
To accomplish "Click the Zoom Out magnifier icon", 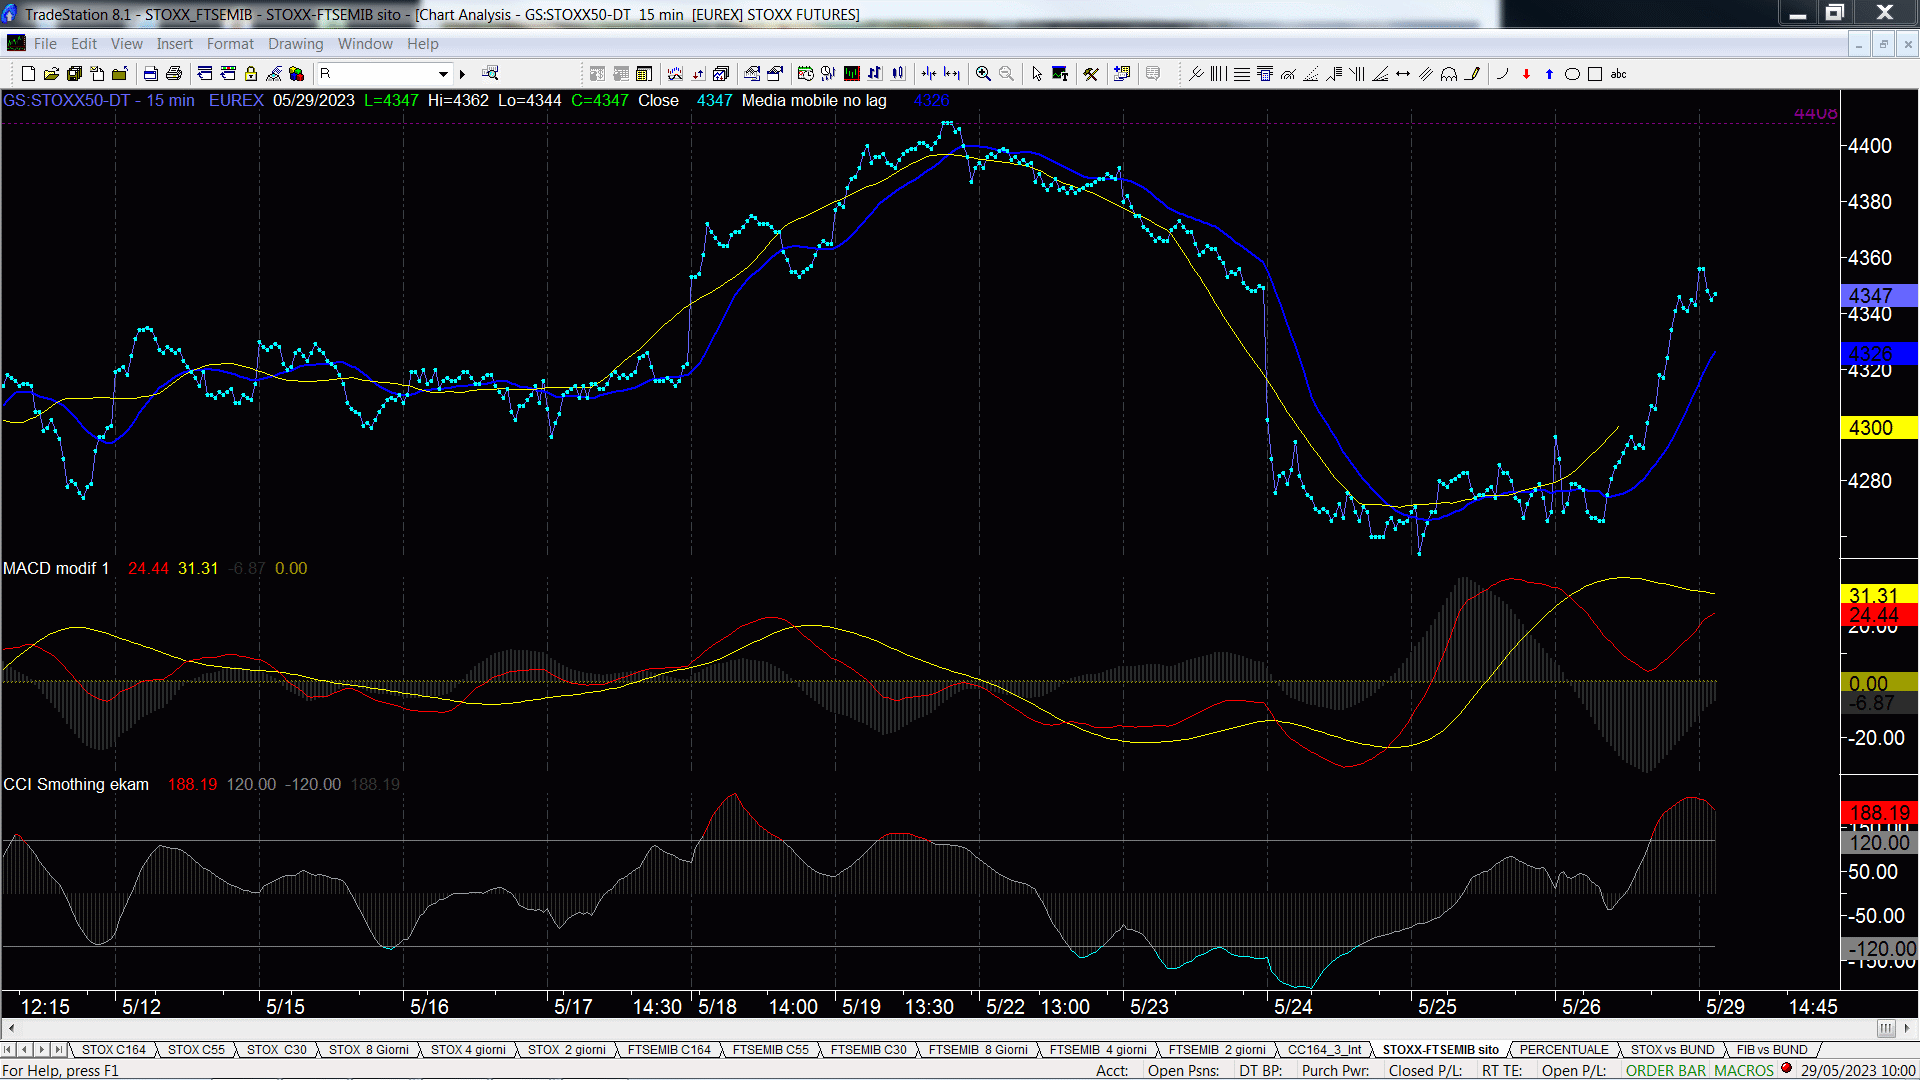I will point(1006,74).
